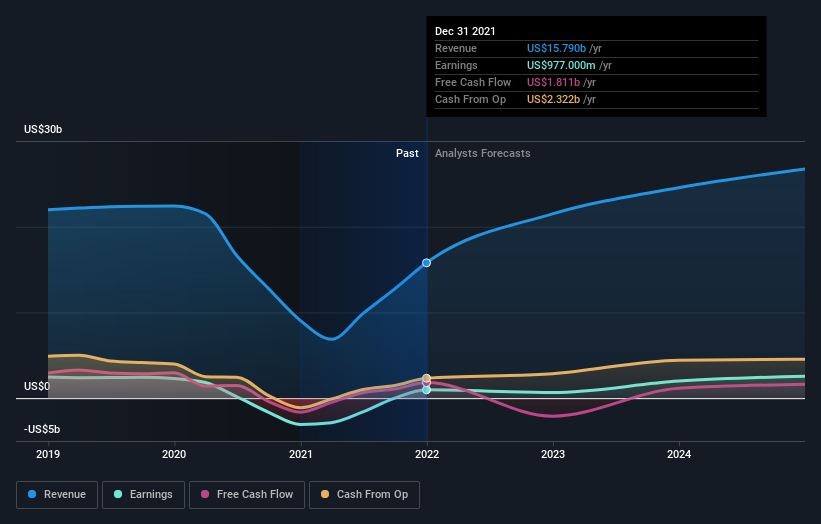This screenshot has width=821, height=524.
Task: Click the Revenue row label in tooltip
Action: (x=456, y=48)
